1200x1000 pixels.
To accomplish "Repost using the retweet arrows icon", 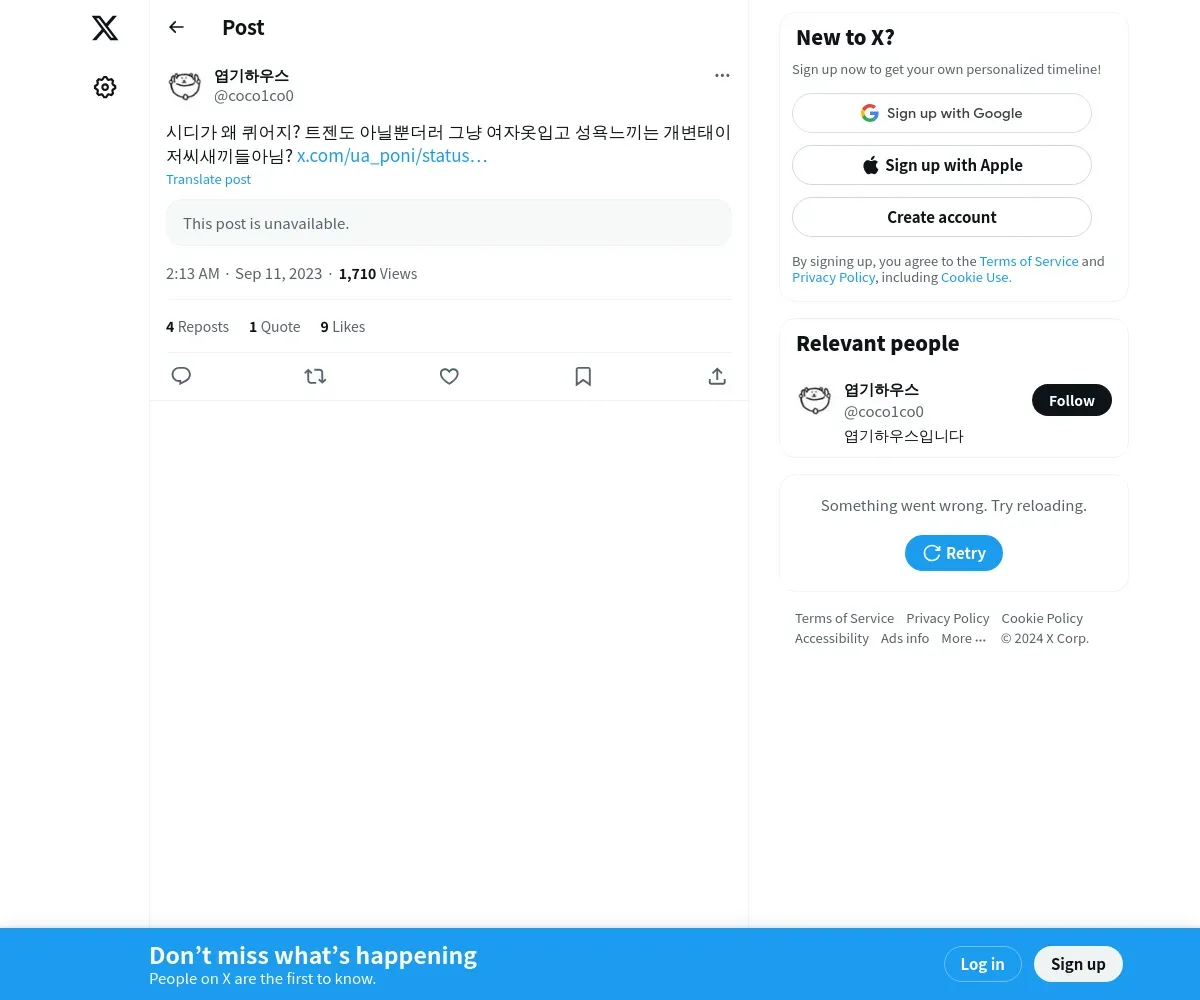I will (x=315, y=376).
